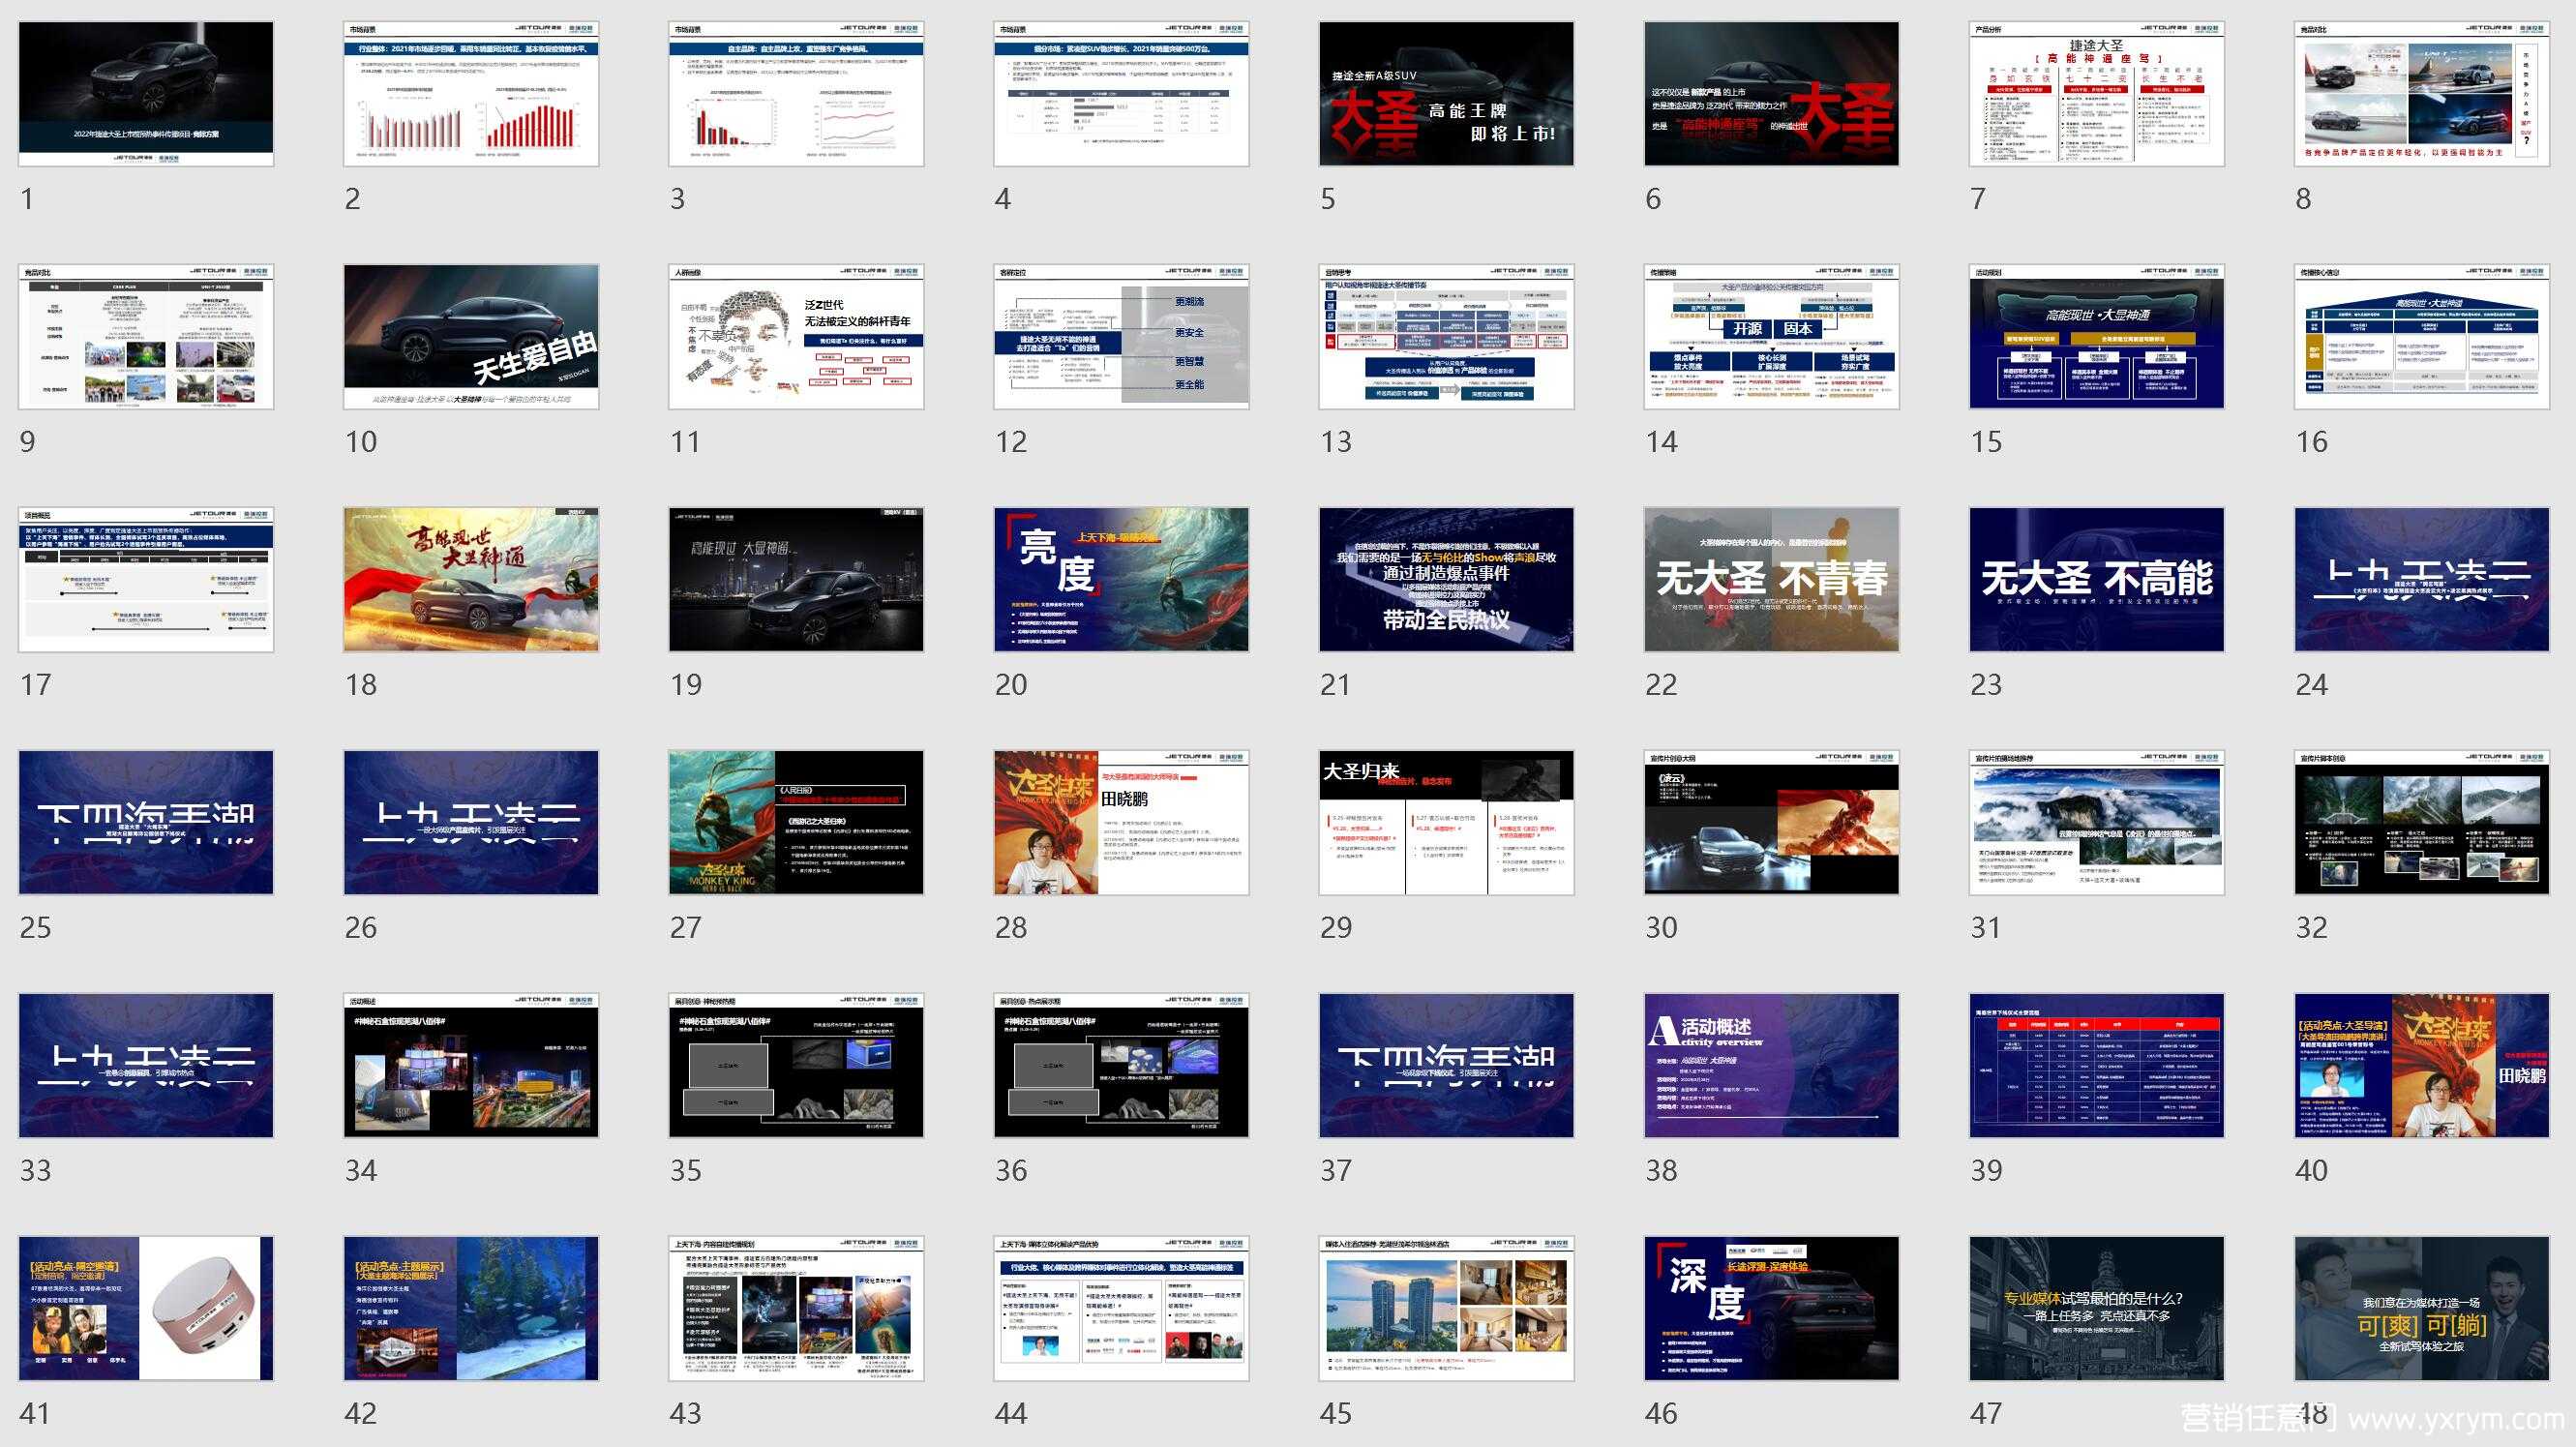Image resolution: width=2576 pixels, height=1447 pixels.
Task: Select slide 40 活动亮点 大圣导演 thumbnail
Action: (x=2422, y=1066)
